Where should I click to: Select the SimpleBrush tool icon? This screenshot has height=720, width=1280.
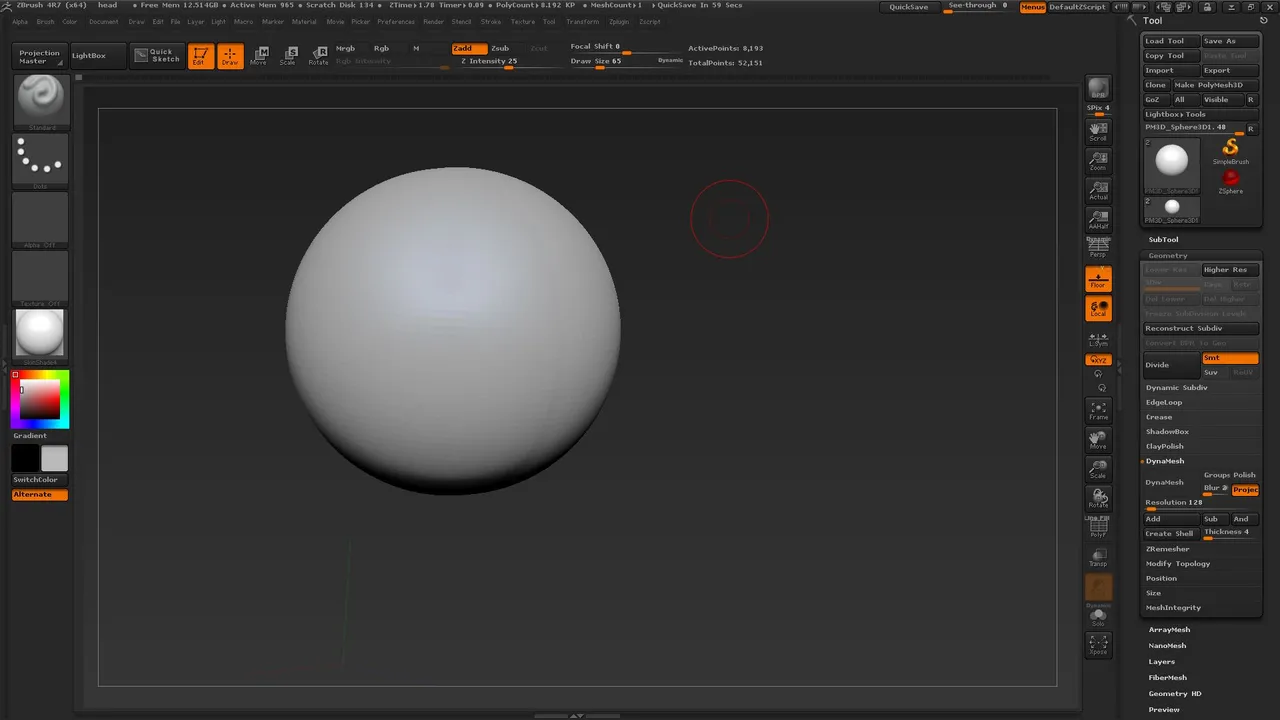point(1230,151)
